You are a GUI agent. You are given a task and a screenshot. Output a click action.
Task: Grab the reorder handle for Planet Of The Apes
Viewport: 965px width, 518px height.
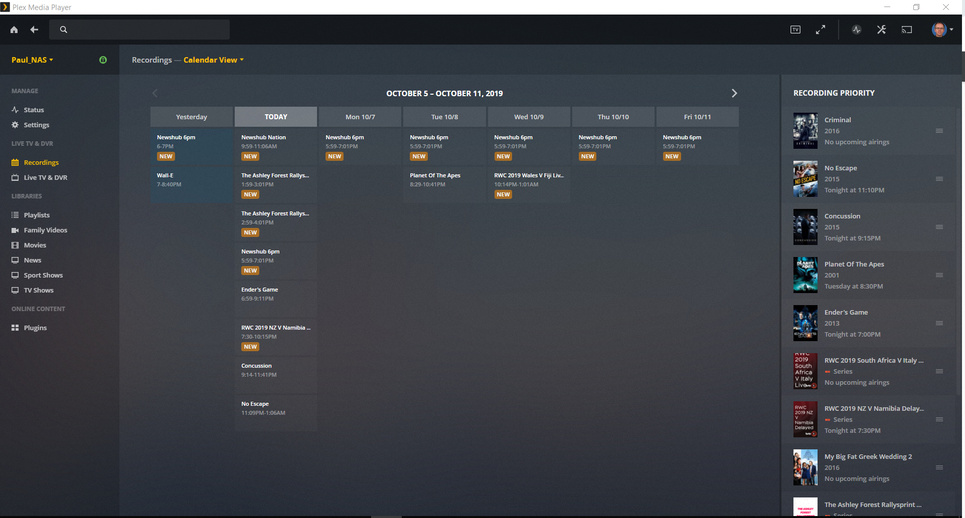939,274
